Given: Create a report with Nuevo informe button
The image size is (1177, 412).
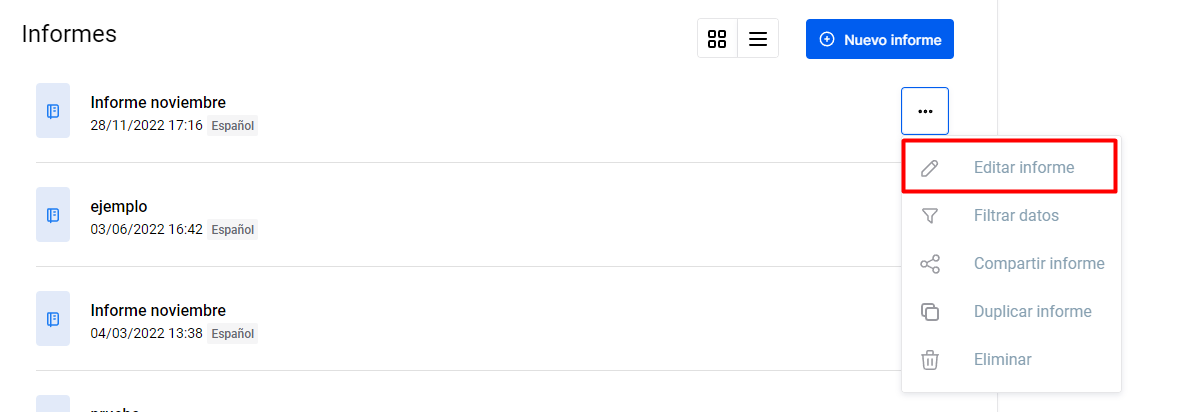Looking at the screenshot, I should 880,39.
